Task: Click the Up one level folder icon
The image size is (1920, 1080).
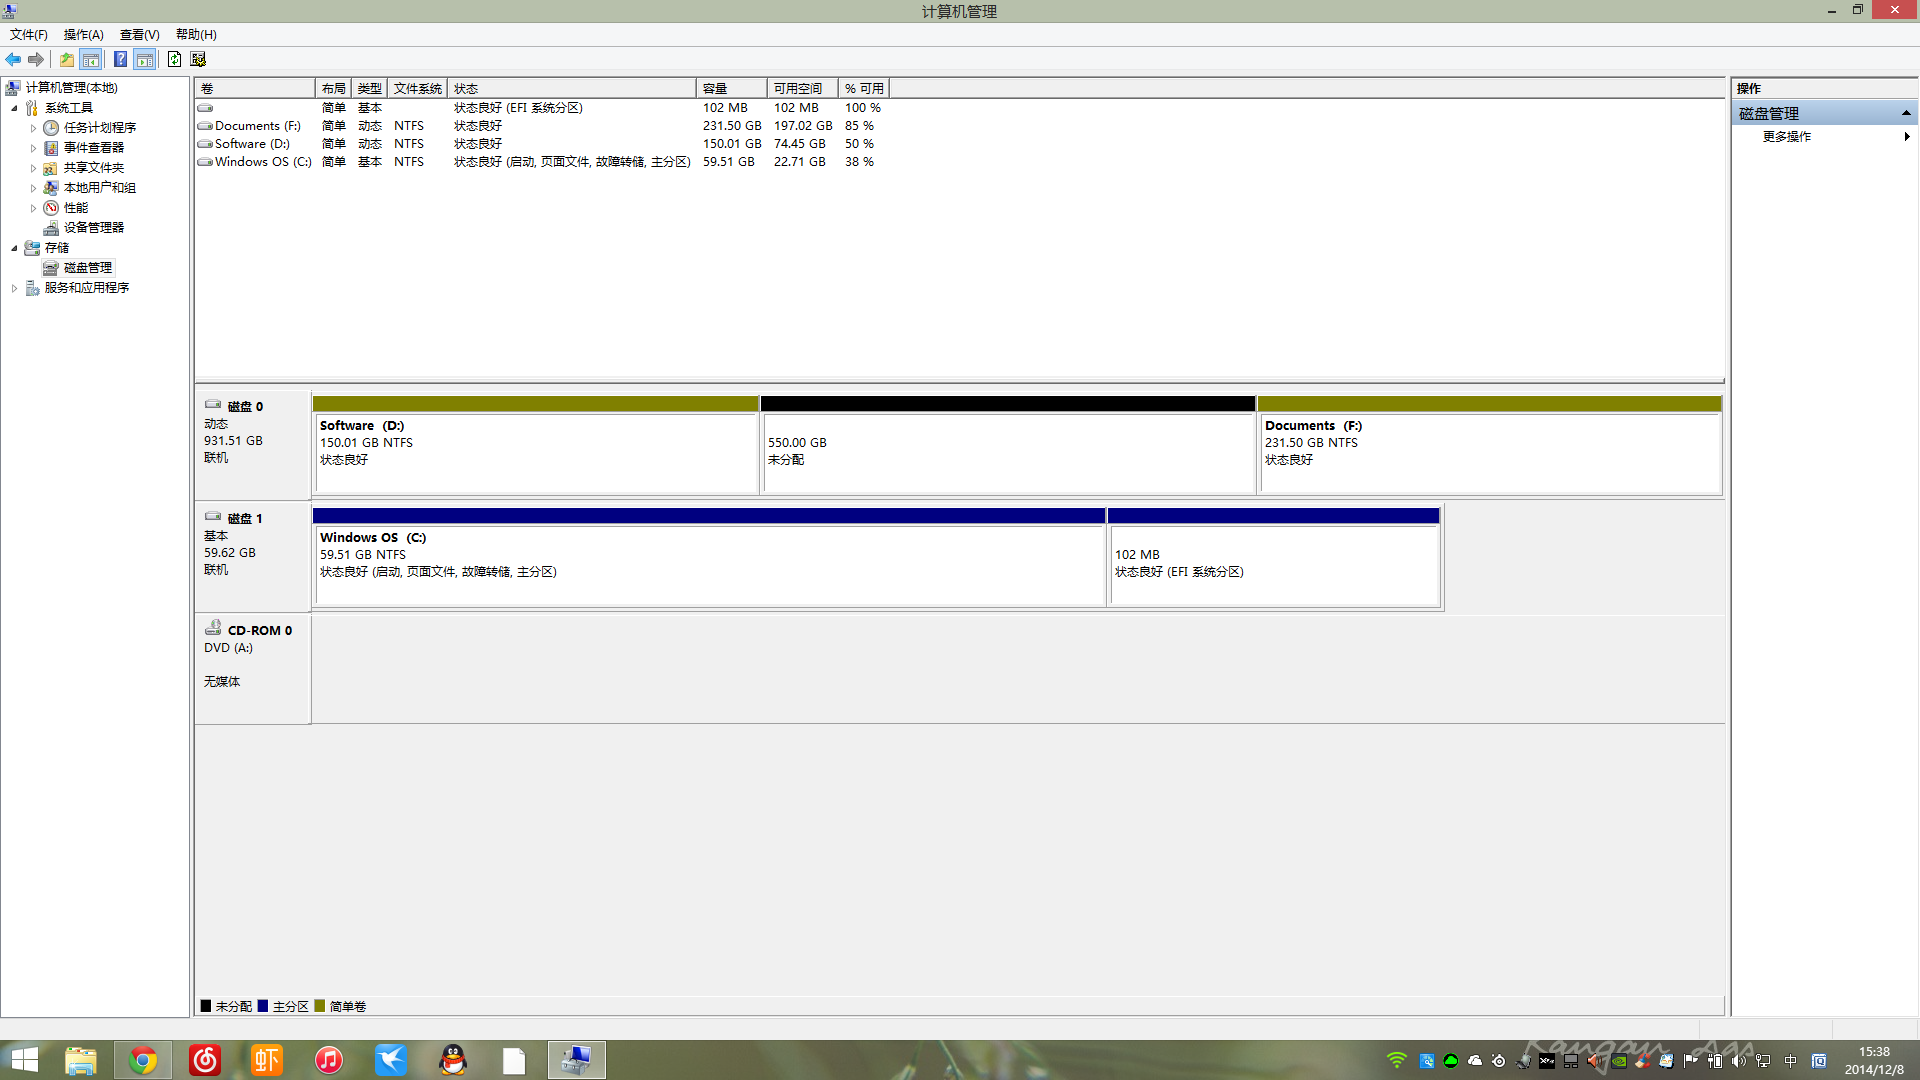Action: click(x=66, y=60)
